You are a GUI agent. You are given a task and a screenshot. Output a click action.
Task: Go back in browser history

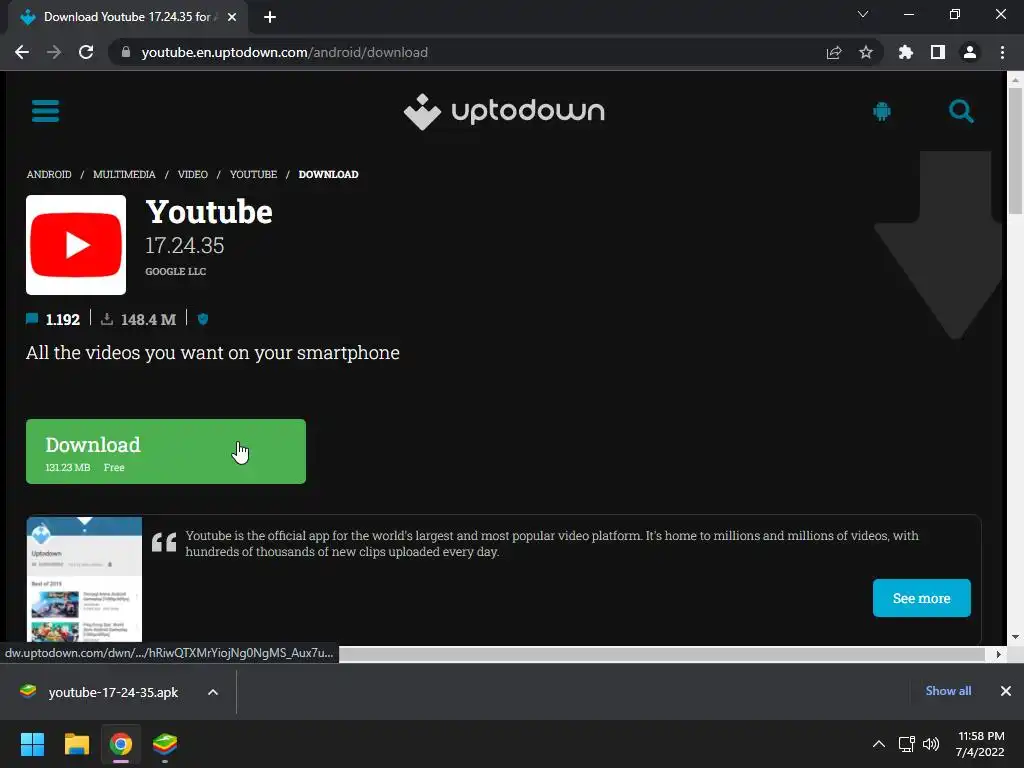[22, 52]
